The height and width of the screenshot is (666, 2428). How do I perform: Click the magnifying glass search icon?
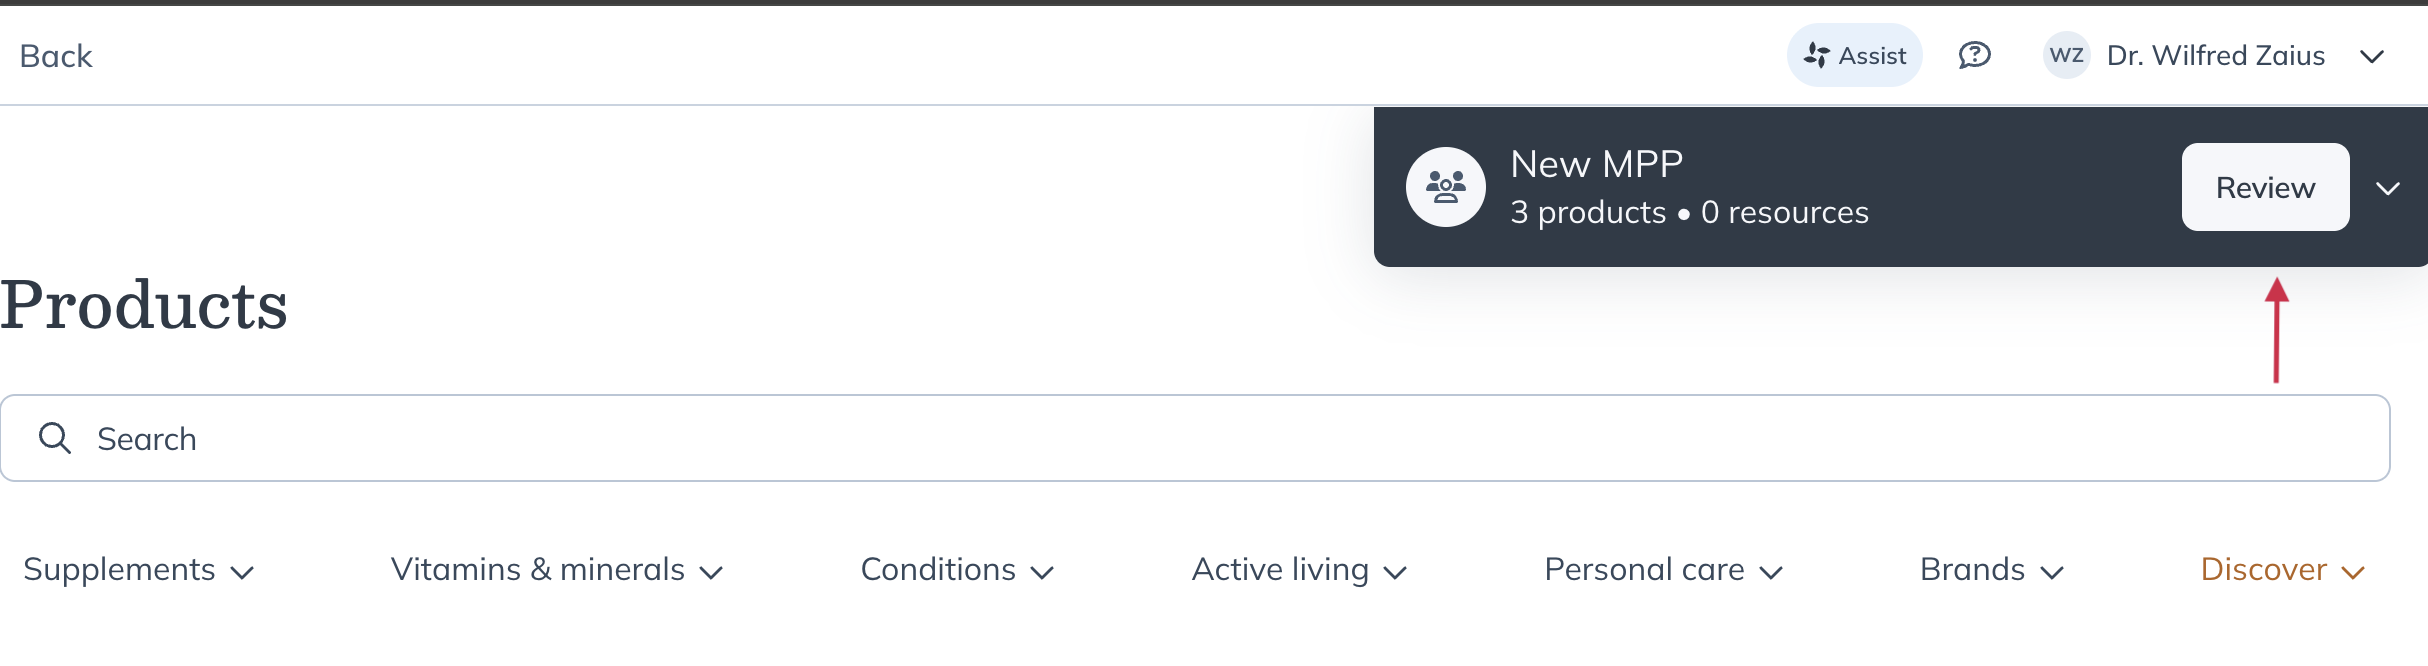[55, 438]
